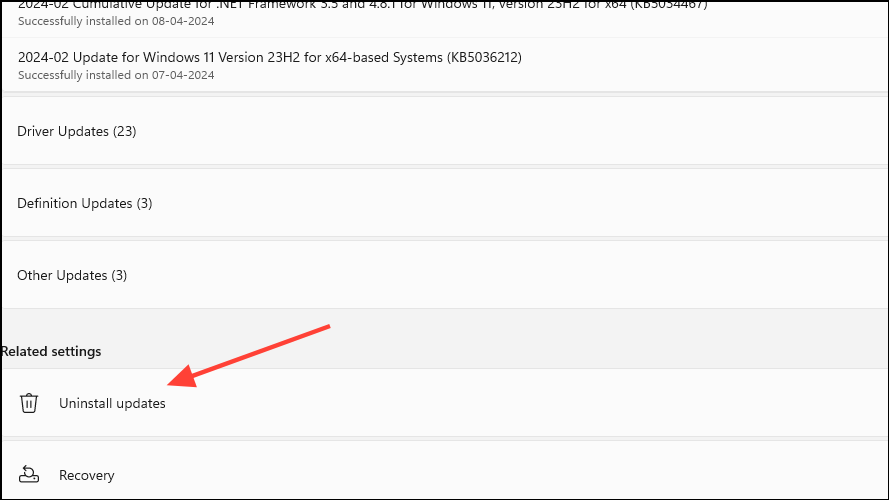Click the red arrowhead annotation near Uninstall updates
Viewport: 889px width, 500px height.
(x=183, y=376)
